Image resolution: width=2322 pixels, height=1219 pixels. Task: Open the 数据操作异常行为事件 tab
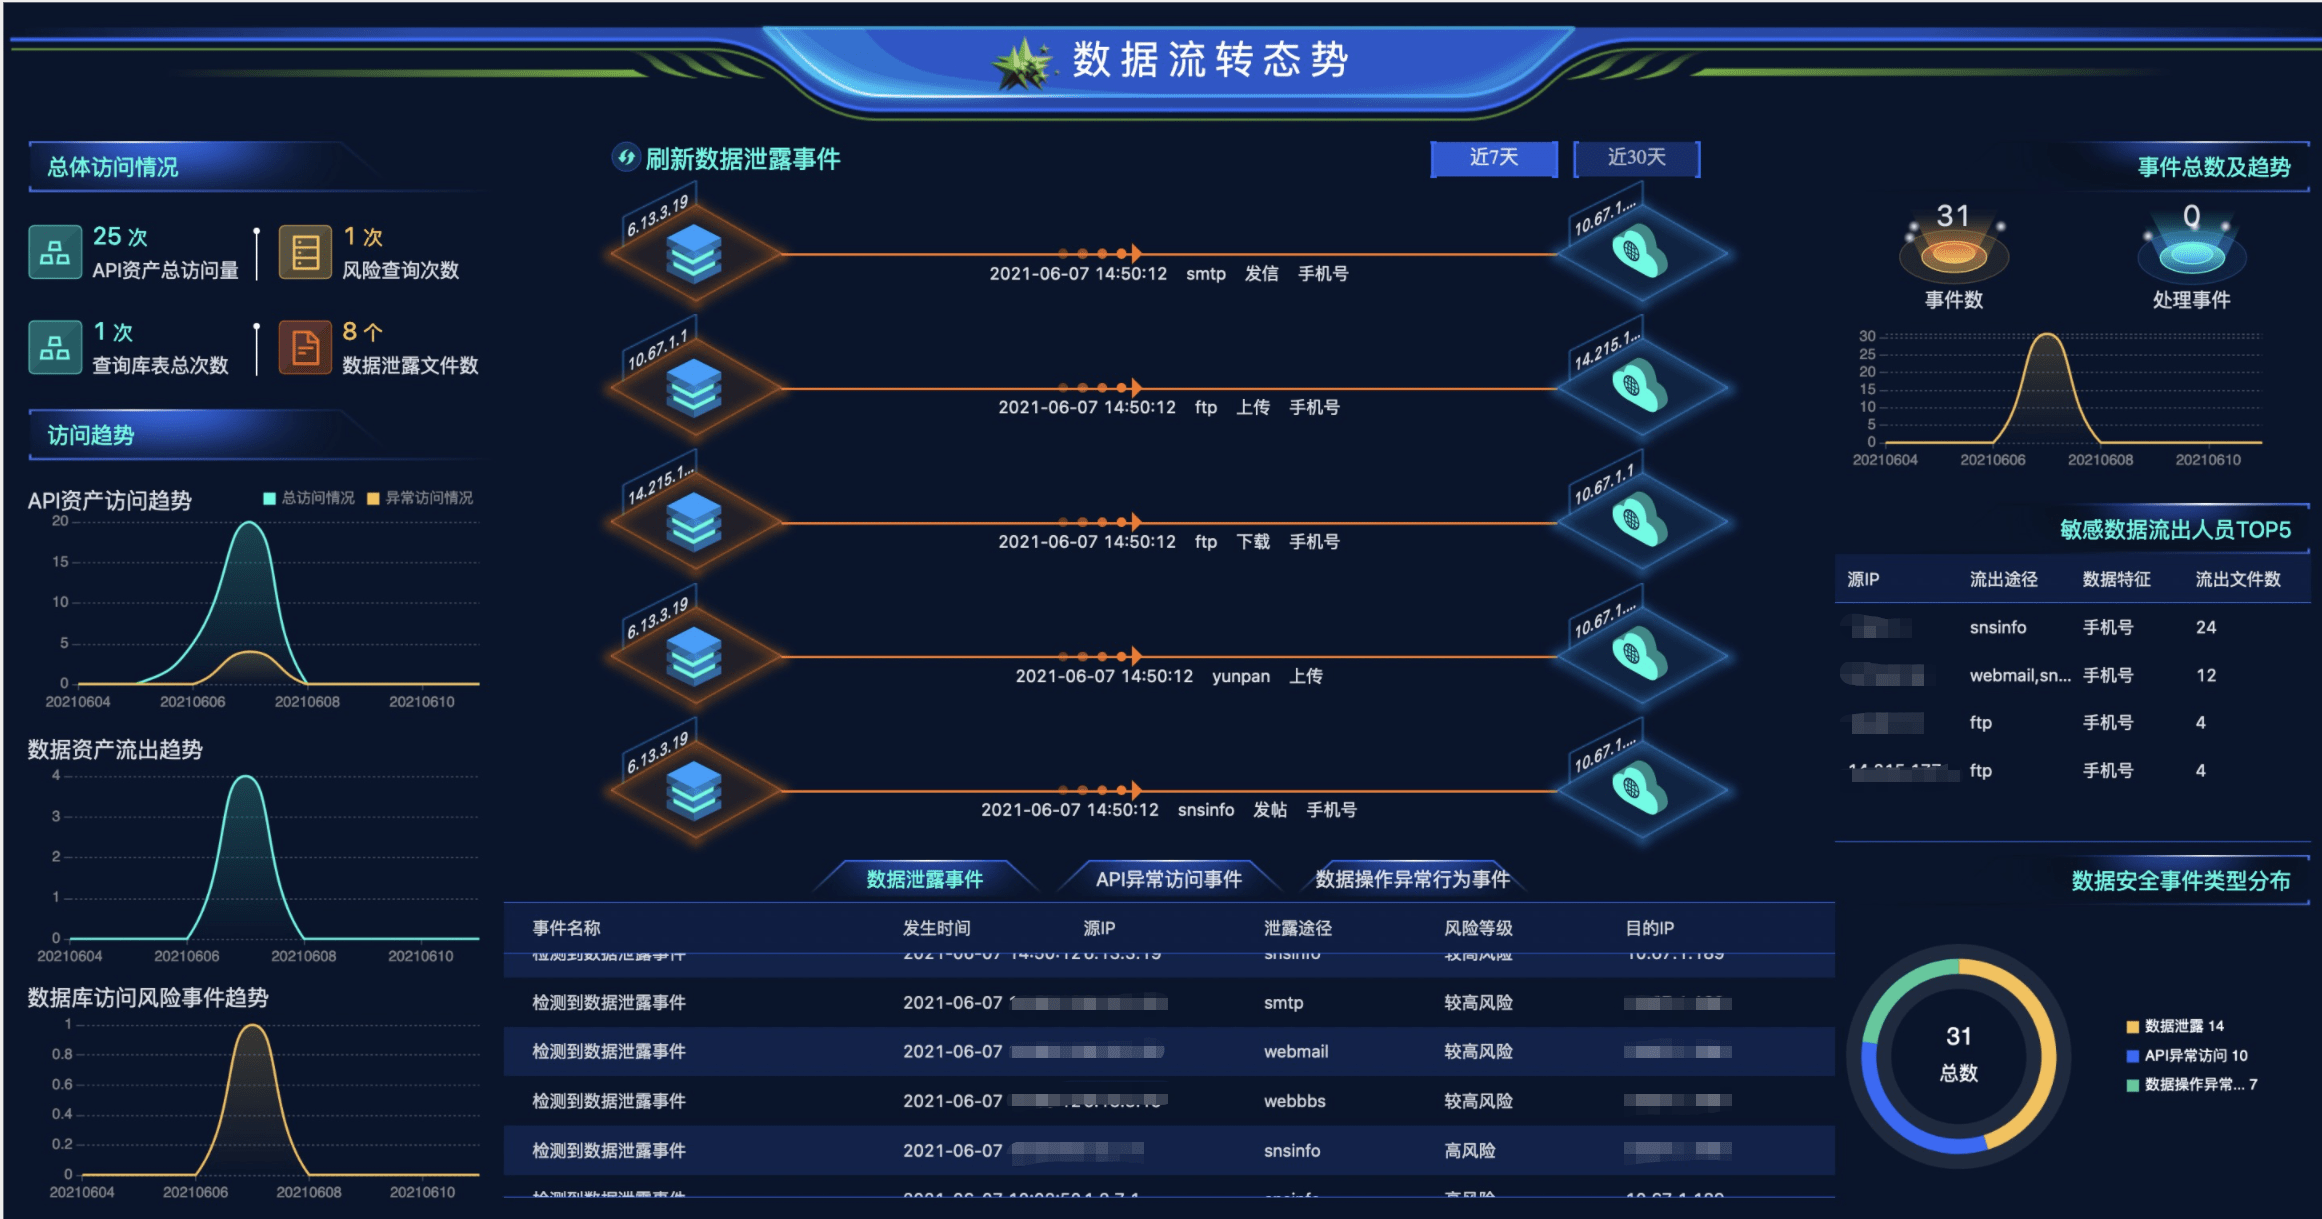point(1412,879)
